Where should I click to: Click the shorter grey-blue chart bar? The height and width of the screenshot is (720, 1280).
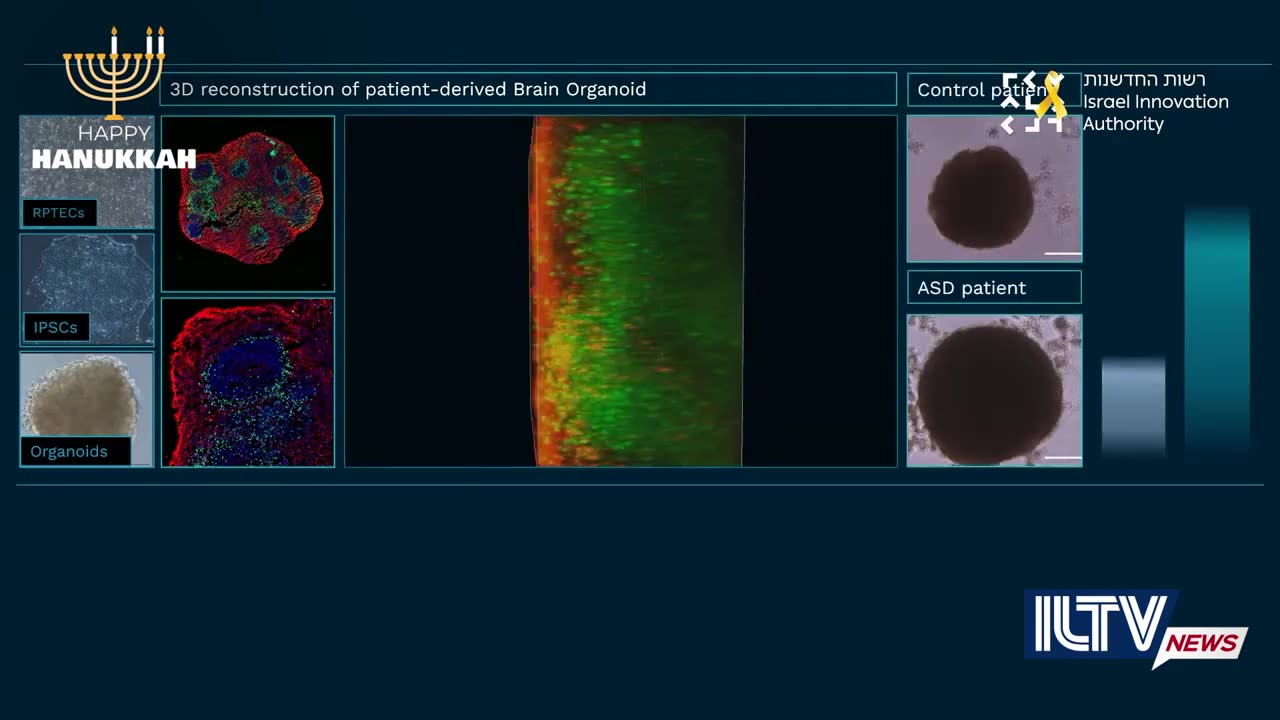coord(1133,407)
